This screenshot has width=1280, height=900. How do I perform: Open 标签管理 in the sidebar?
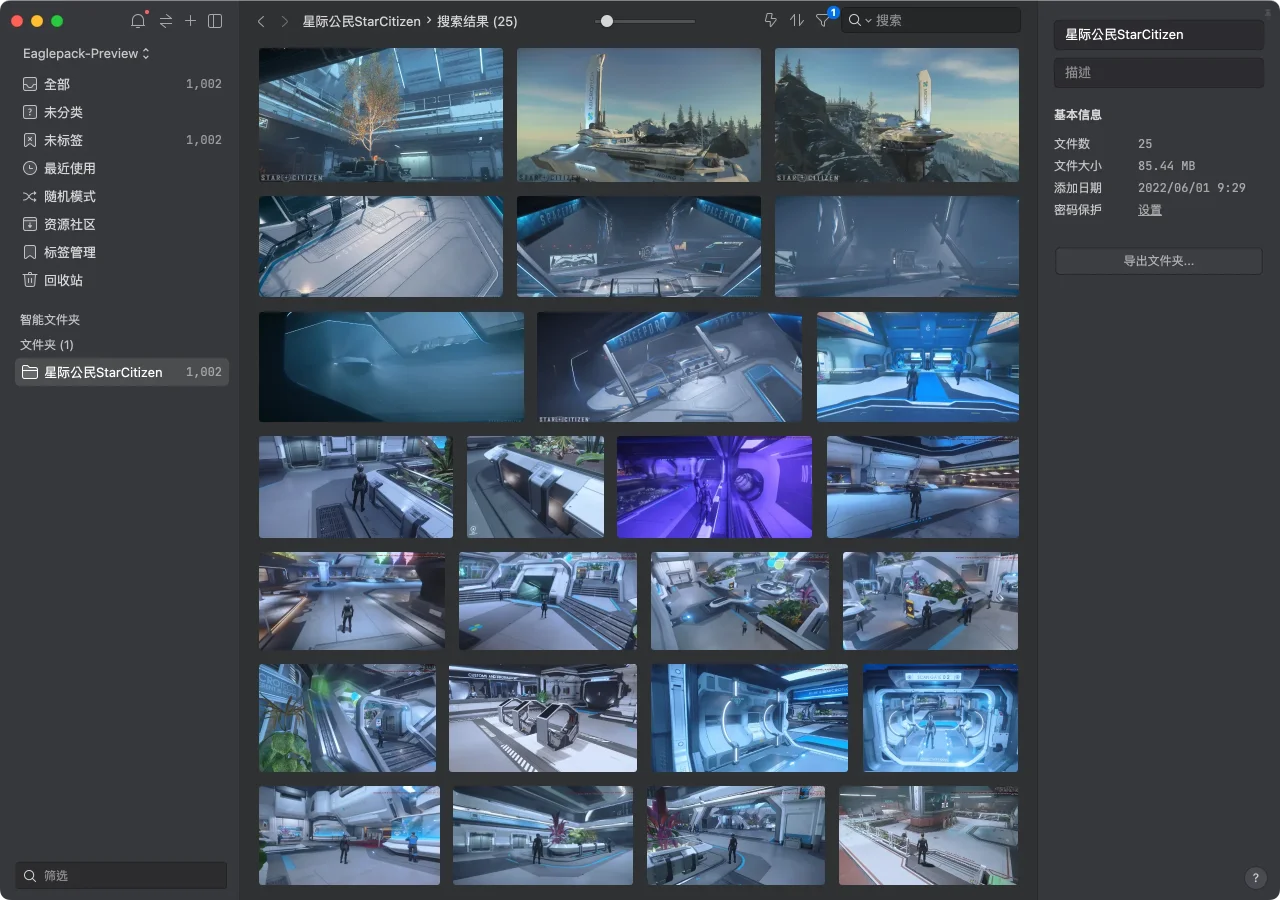122,252
